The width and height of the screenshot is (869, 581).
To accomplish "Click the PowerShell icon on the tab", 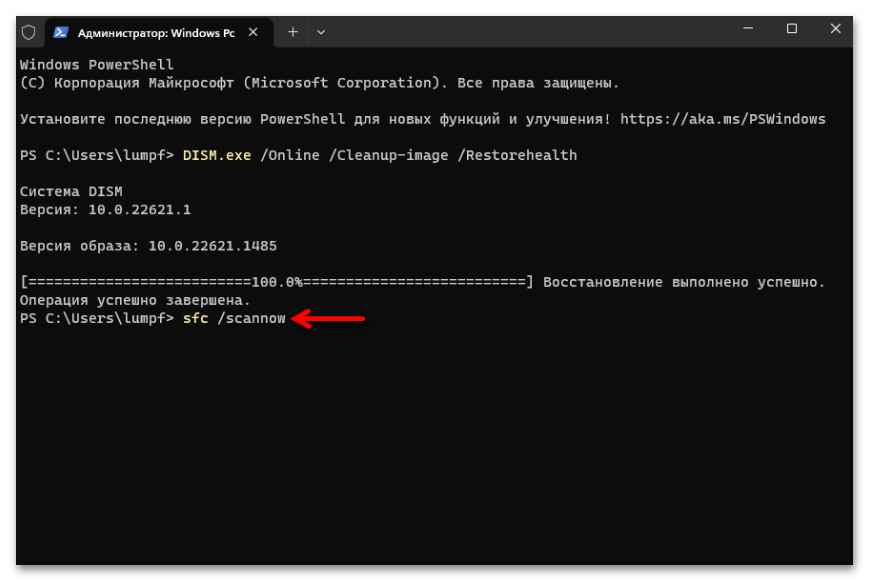I will pos(60,33).
